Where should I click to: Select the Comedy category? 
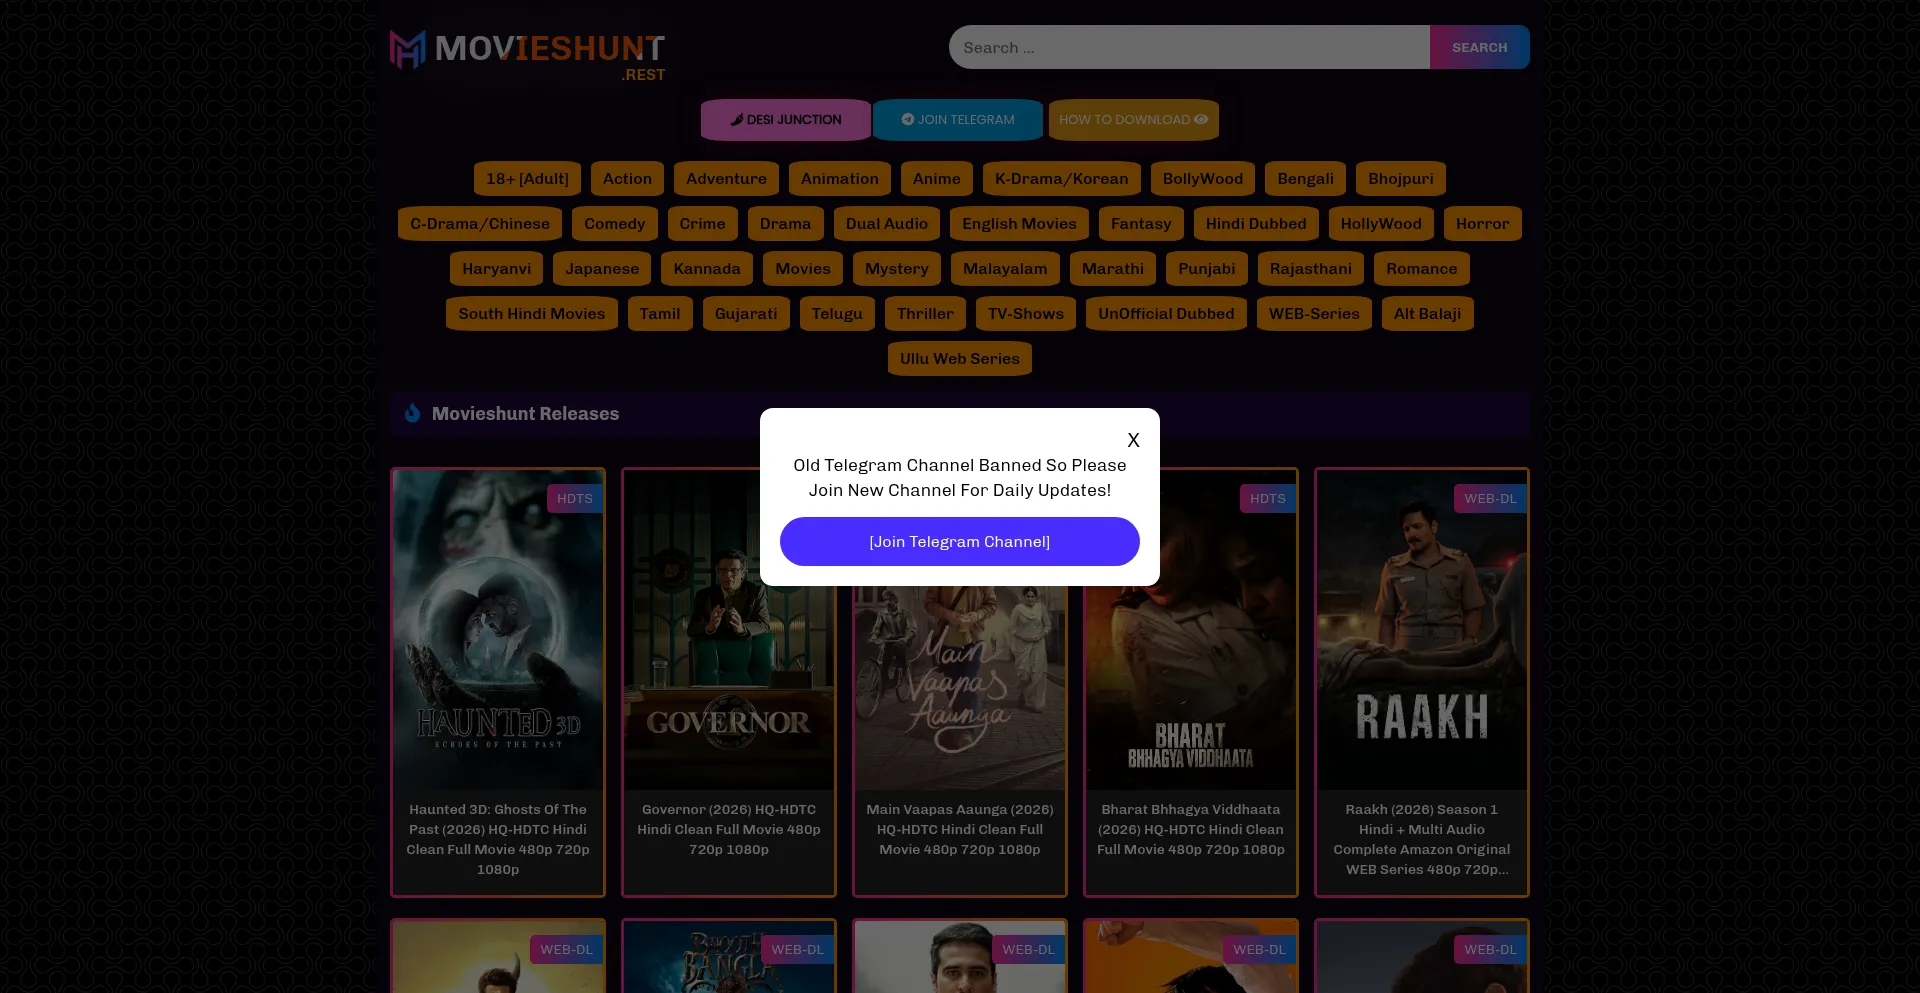615,224
